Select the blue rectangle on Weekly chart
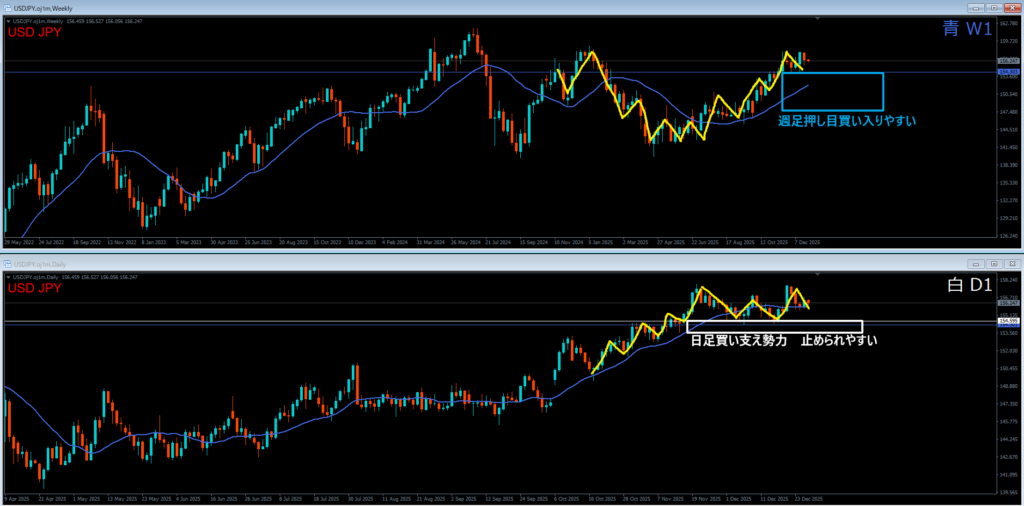 (884, 92)
